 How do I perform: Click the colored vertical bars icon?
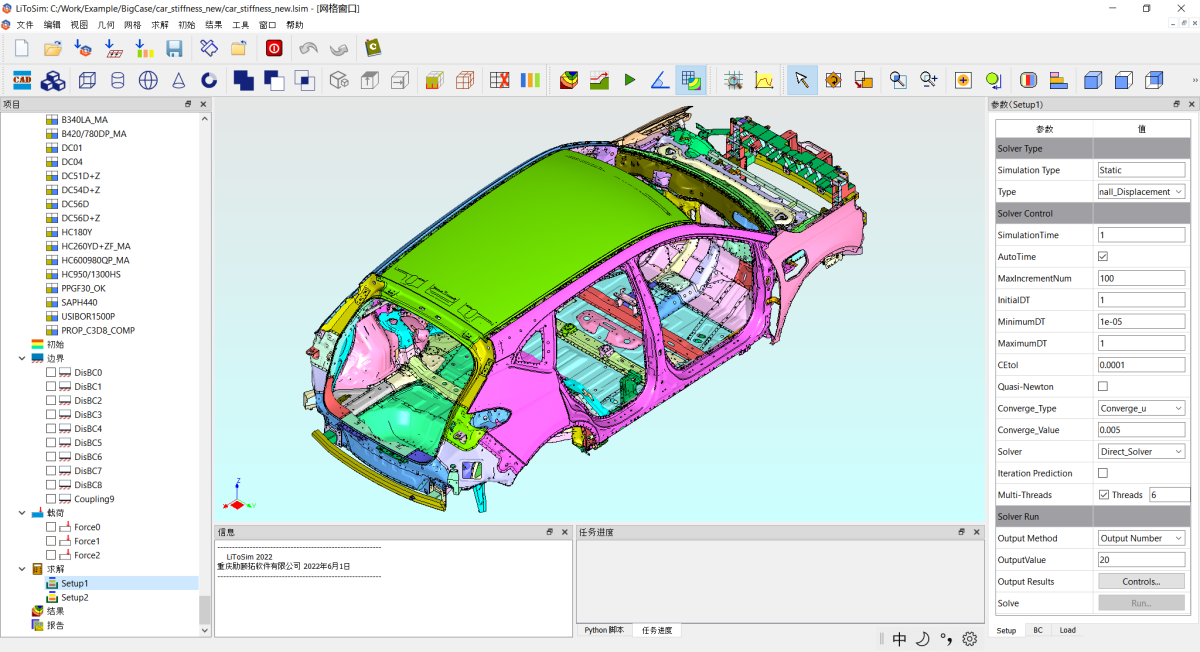pos(530,80)
